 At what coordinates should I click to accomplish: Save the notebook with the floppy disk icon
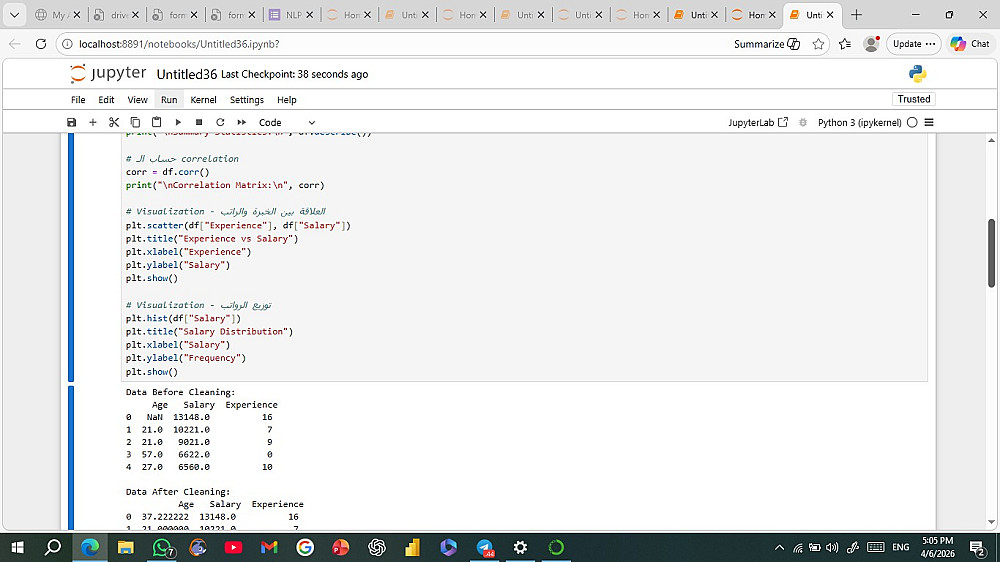(71, 122)
